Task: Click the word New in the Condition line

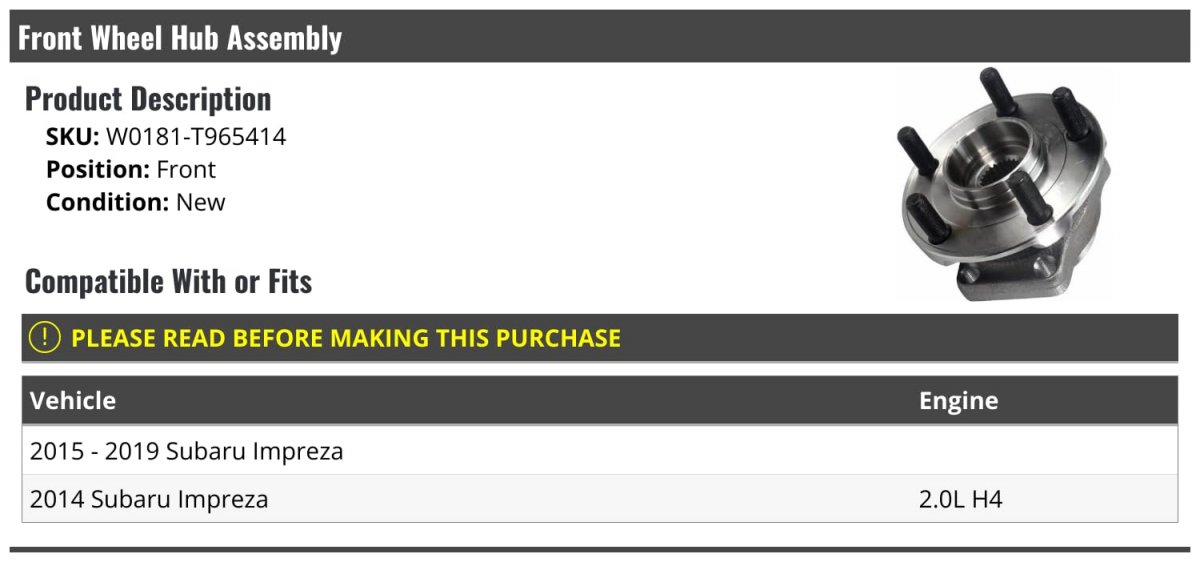Action: click(201, 203)
